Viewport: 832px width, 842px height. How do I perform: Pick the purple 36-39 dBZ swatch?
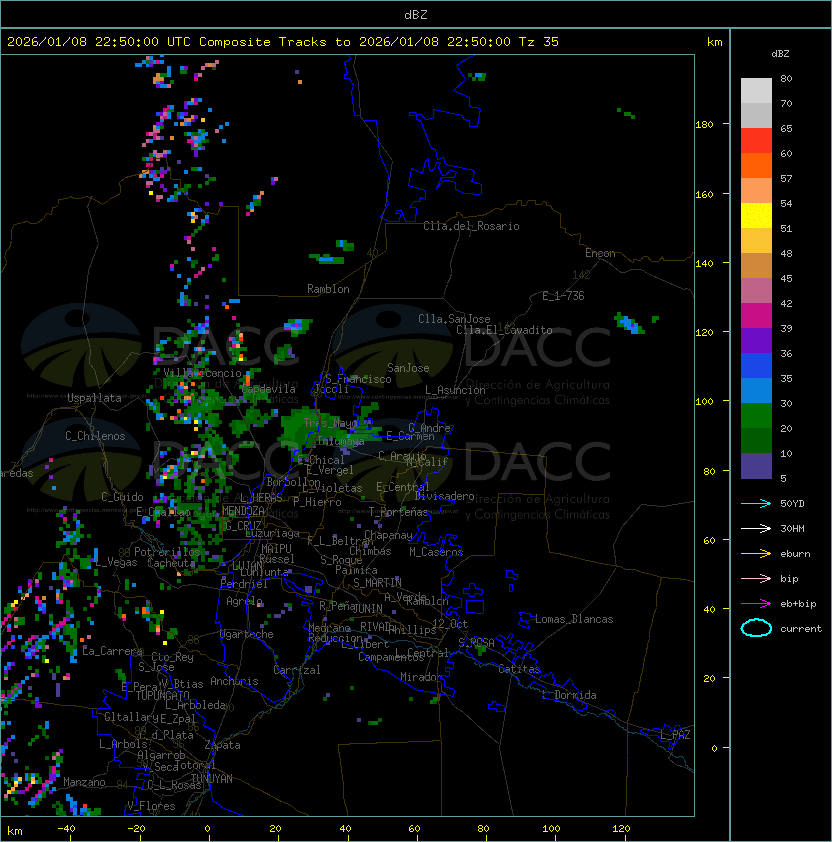(x=756, y=340)
